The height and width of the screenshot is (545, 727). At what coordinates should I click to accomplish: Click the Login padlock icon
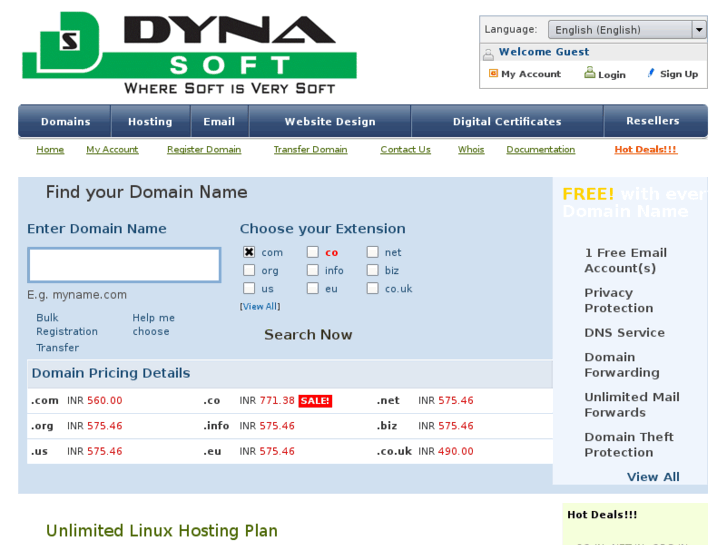[589, 72]
